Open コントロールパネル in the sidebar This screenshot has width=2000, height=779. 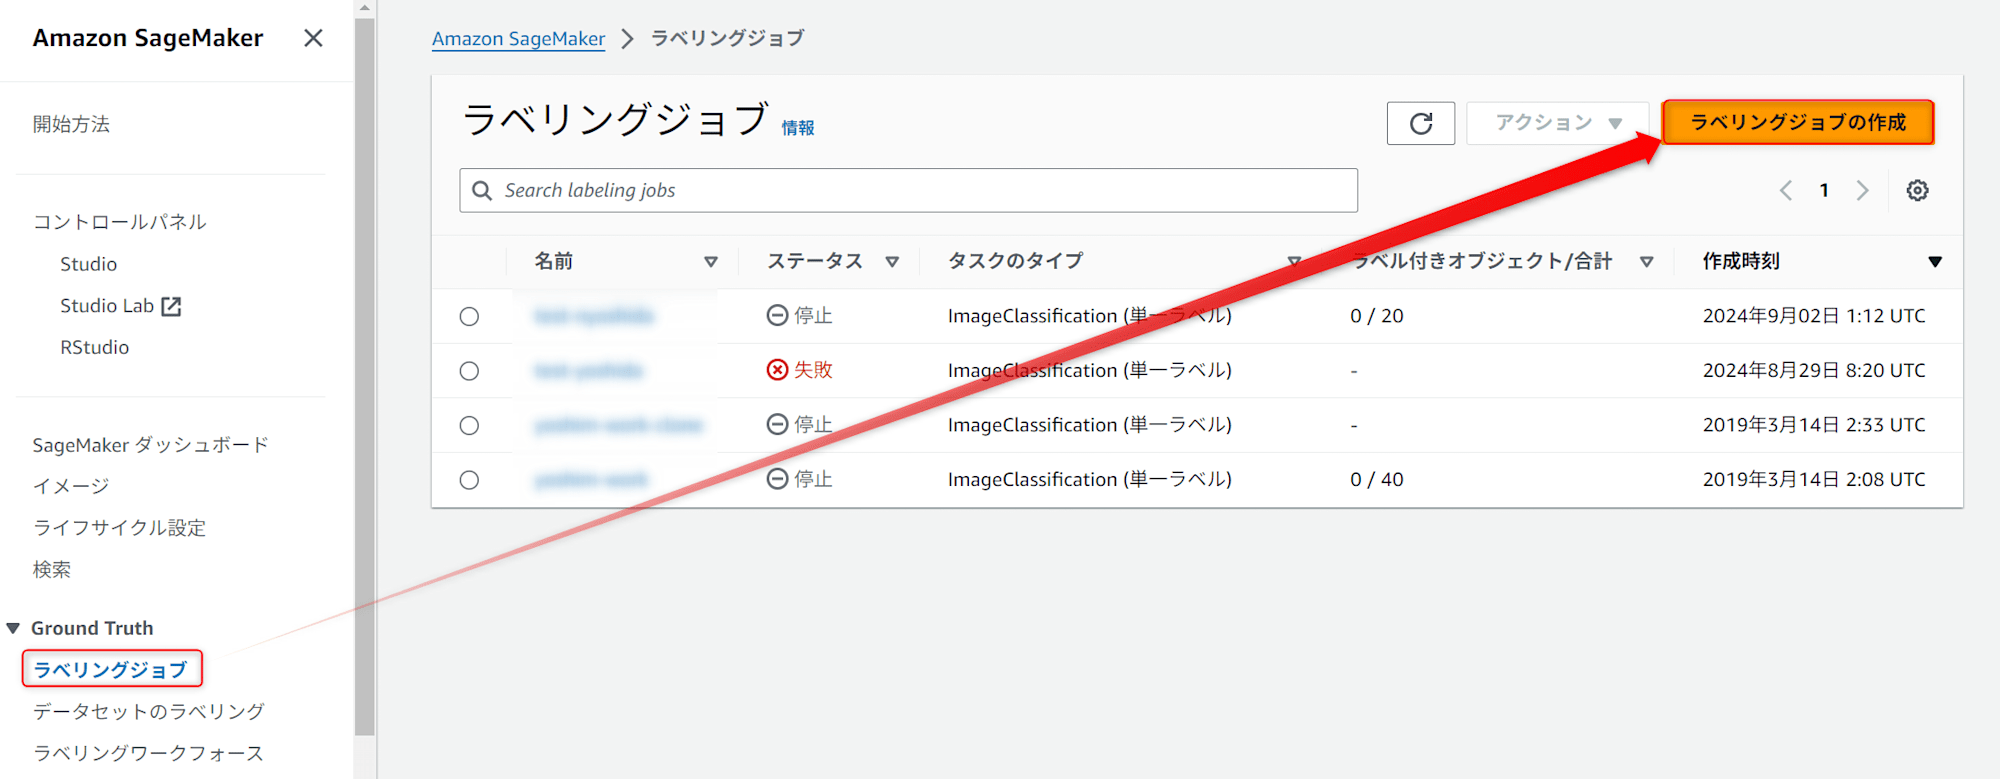click(119, 222)
